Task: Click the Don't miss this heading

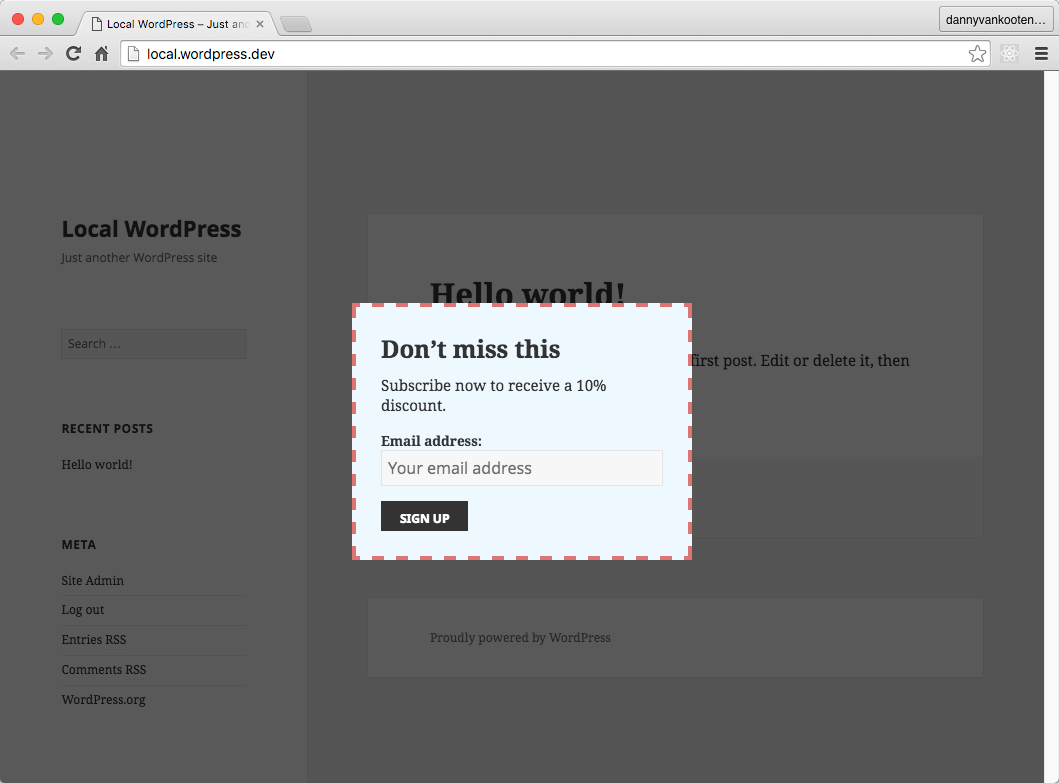Action: [471, 349]
